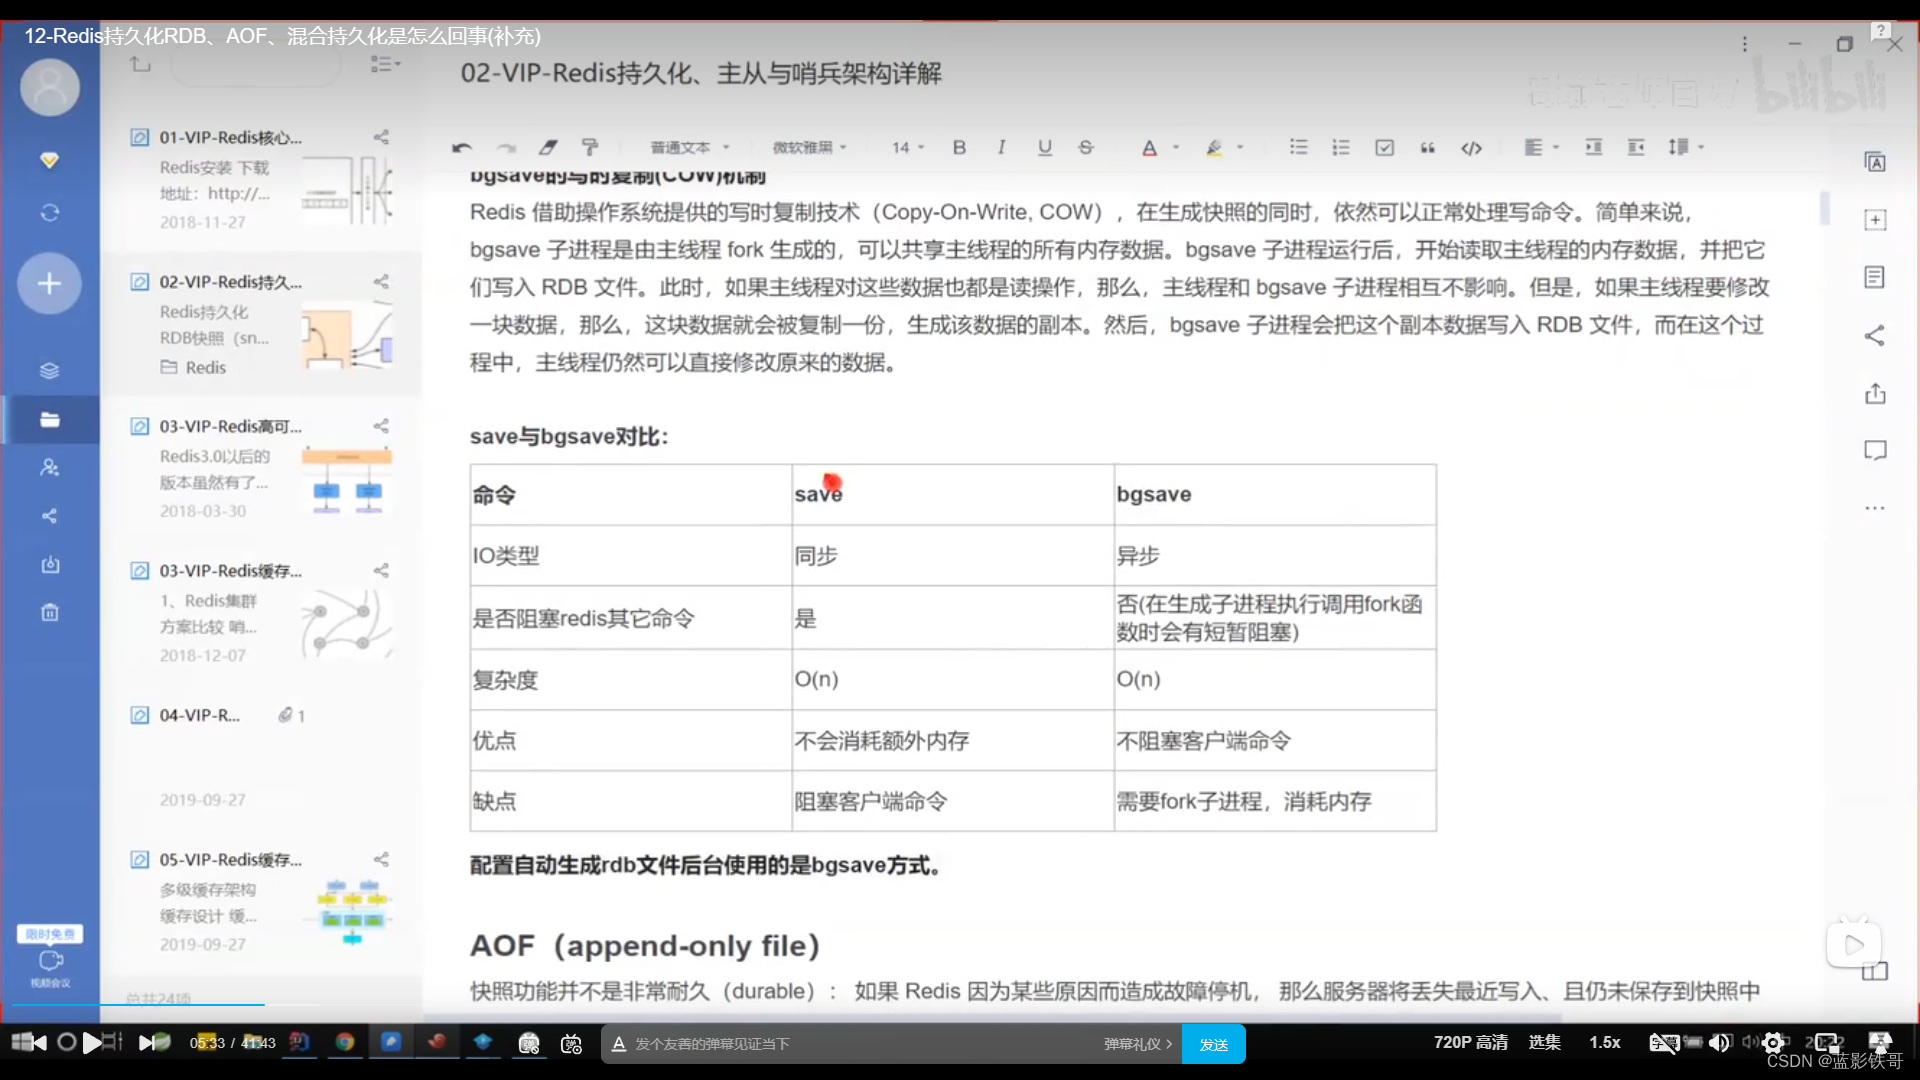Screen dimensions: 1920x1080
Task: Open the text alignment dropdown
Action: pos(1541,148)
